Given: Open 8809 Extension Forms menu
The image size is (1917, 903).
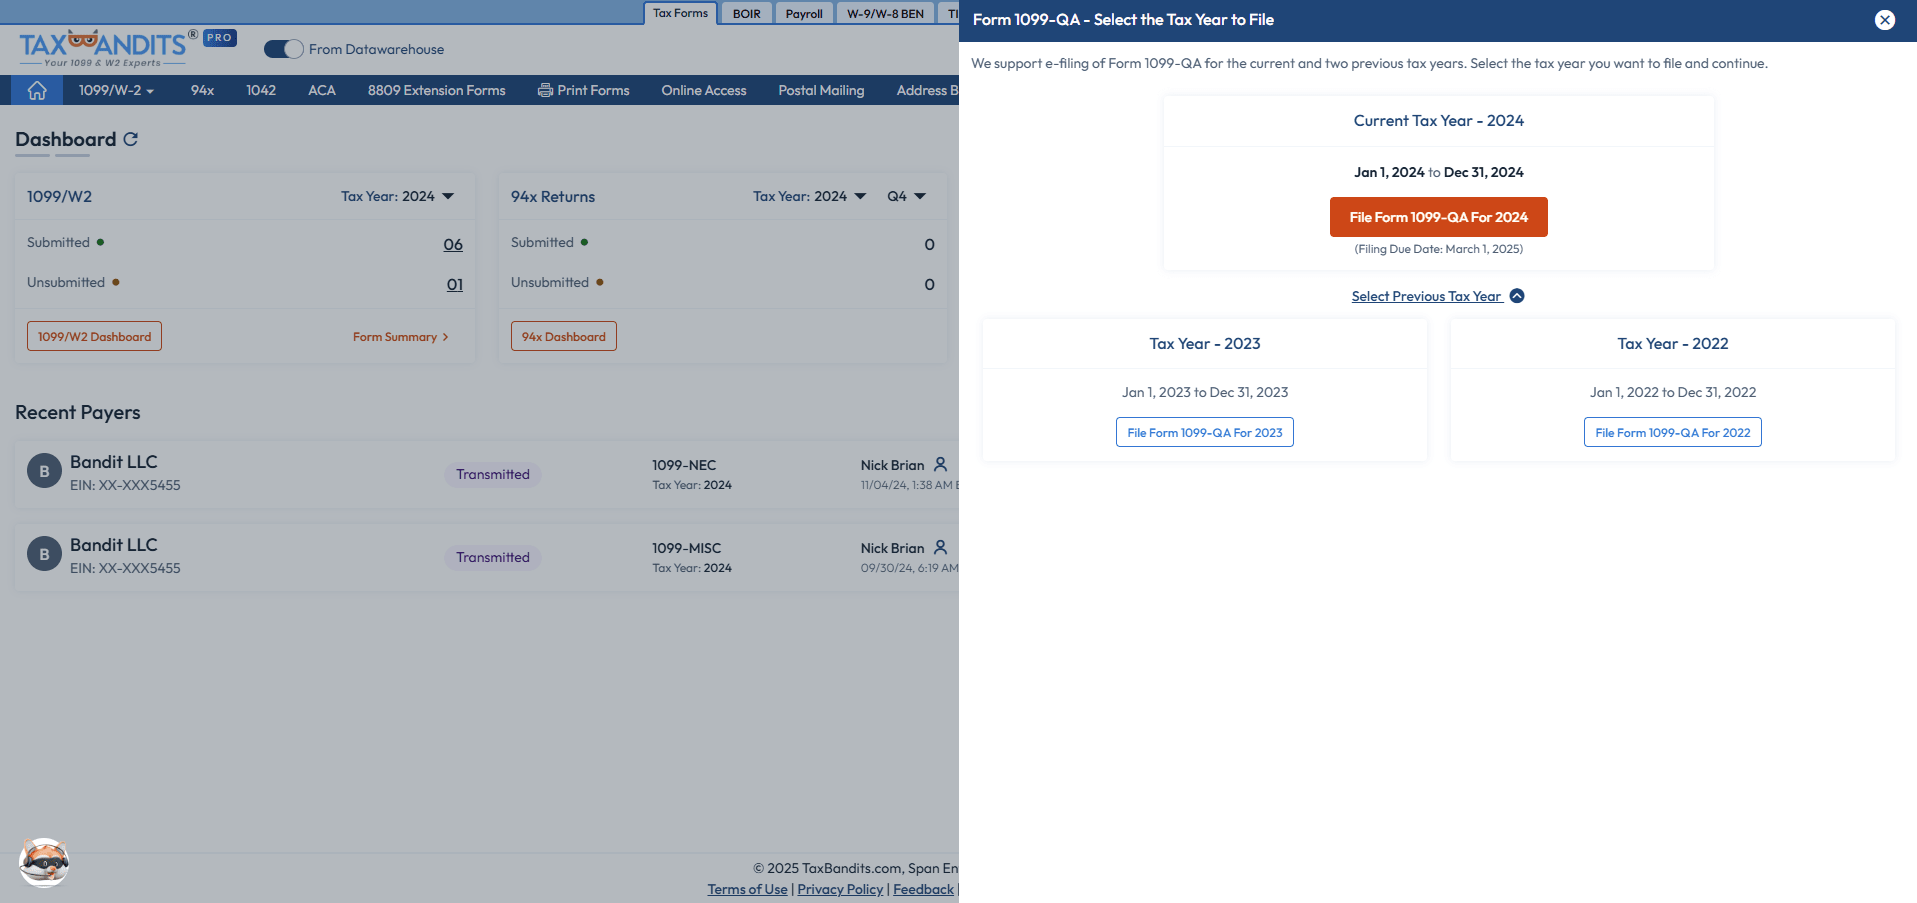Looking at the screenshot, I should tap(436, 90).
